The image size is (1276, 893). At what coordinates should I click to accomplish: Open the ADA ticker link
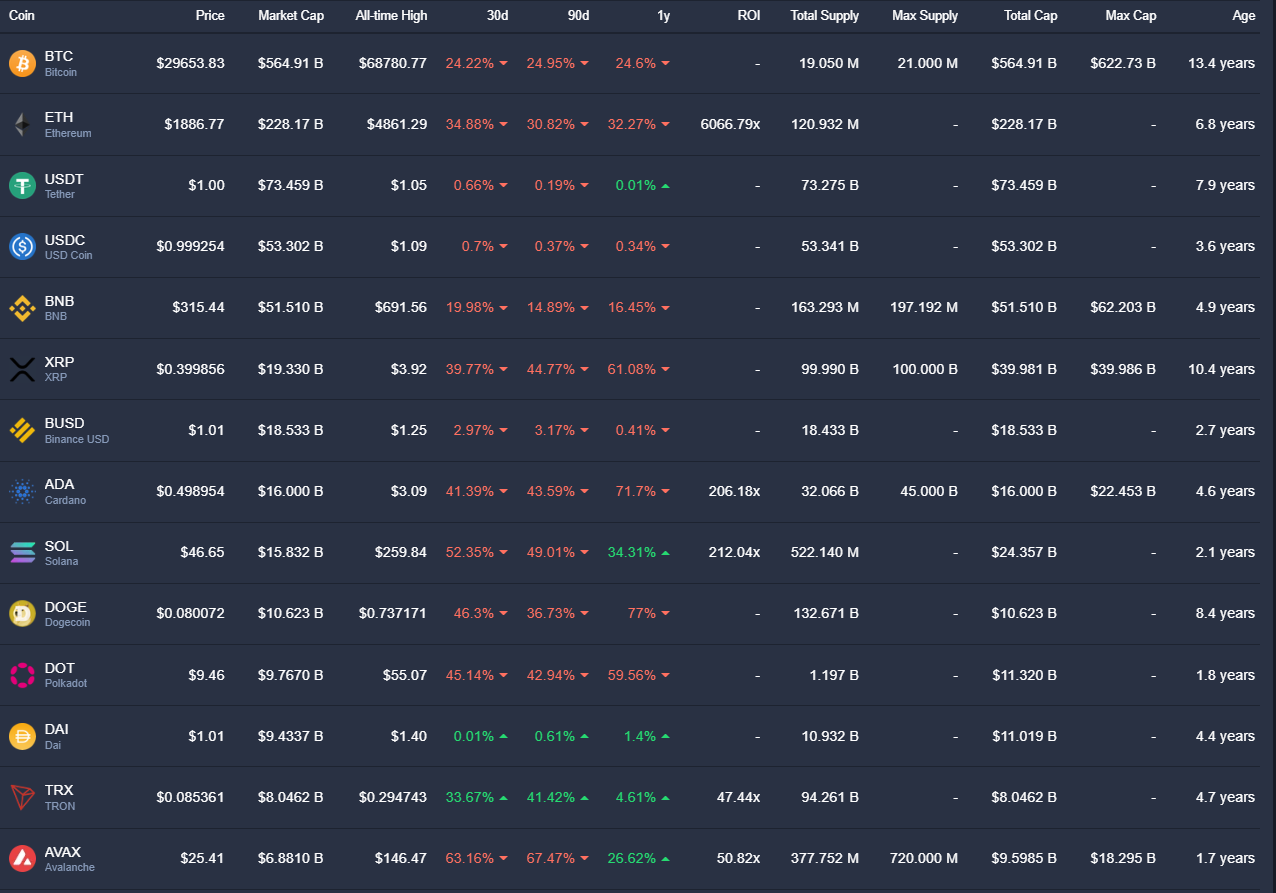(60, 484)
